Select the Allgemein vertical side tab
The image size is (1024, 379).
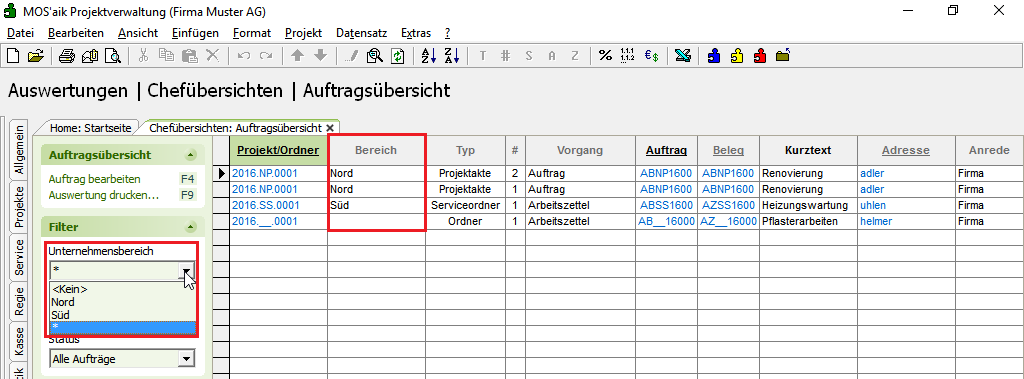(x=19, y=150)
